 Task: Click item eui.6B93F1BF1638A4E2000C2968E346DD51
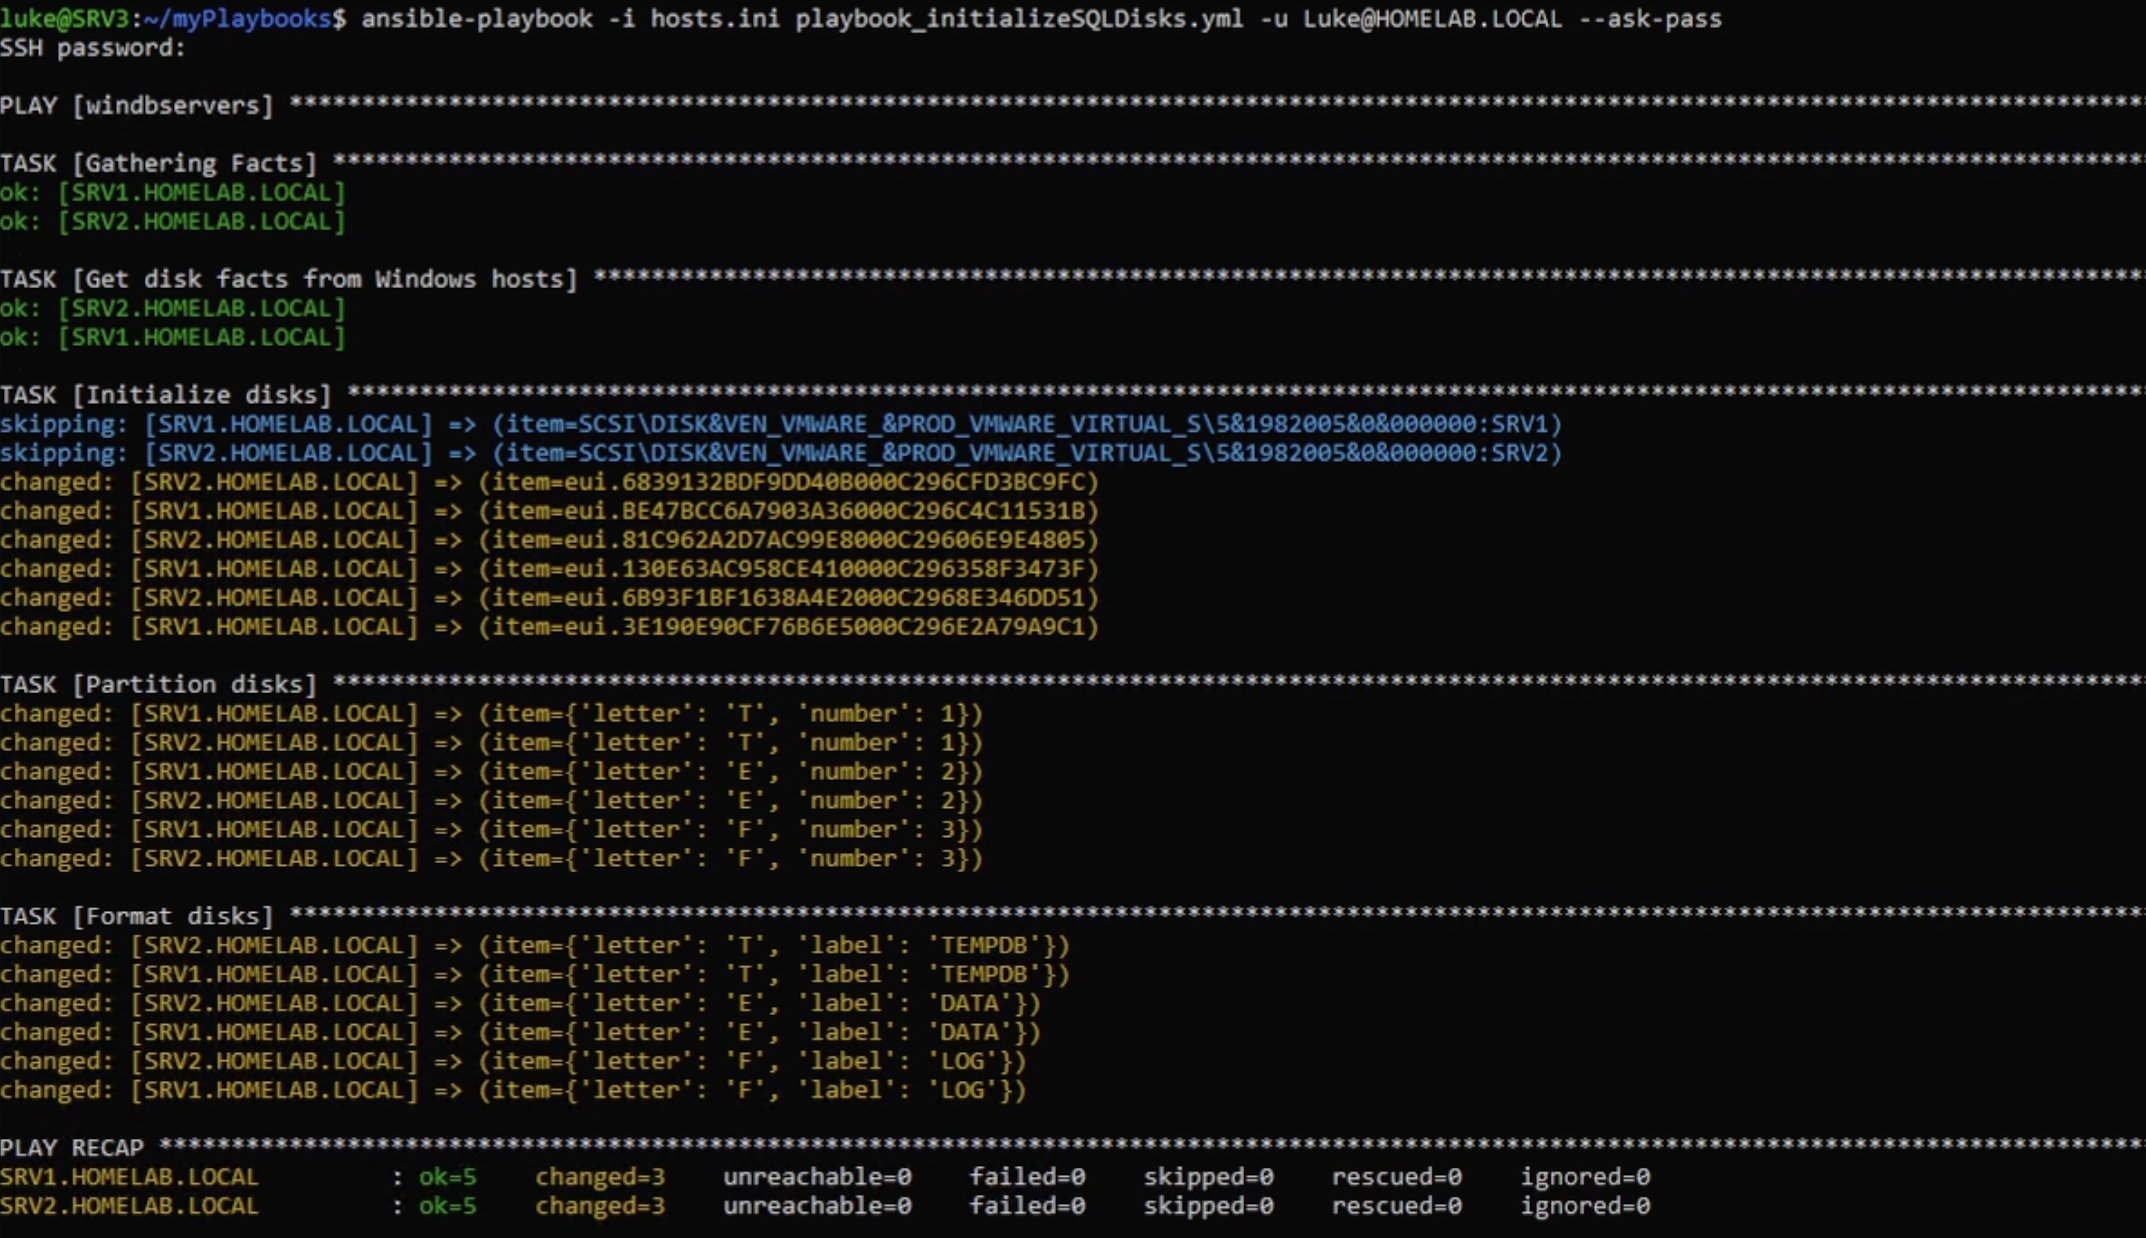pos(788,599)
